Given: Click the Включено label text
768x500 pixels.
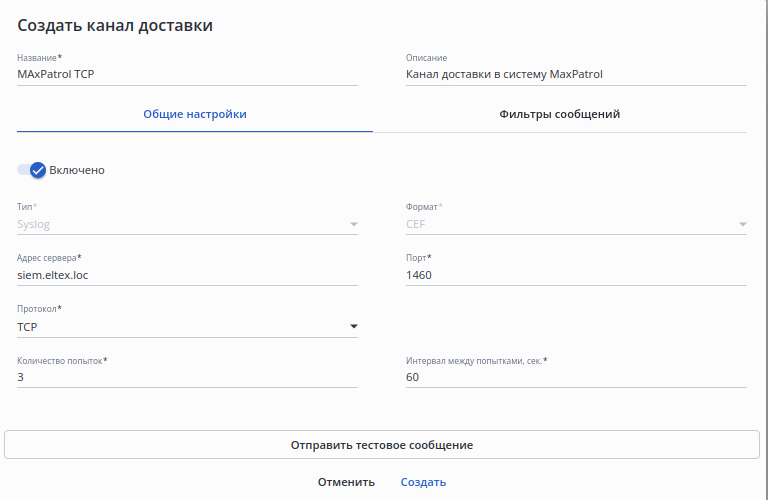Looking at the screenshot, I should pyautogui.click(x=77, y=170).
